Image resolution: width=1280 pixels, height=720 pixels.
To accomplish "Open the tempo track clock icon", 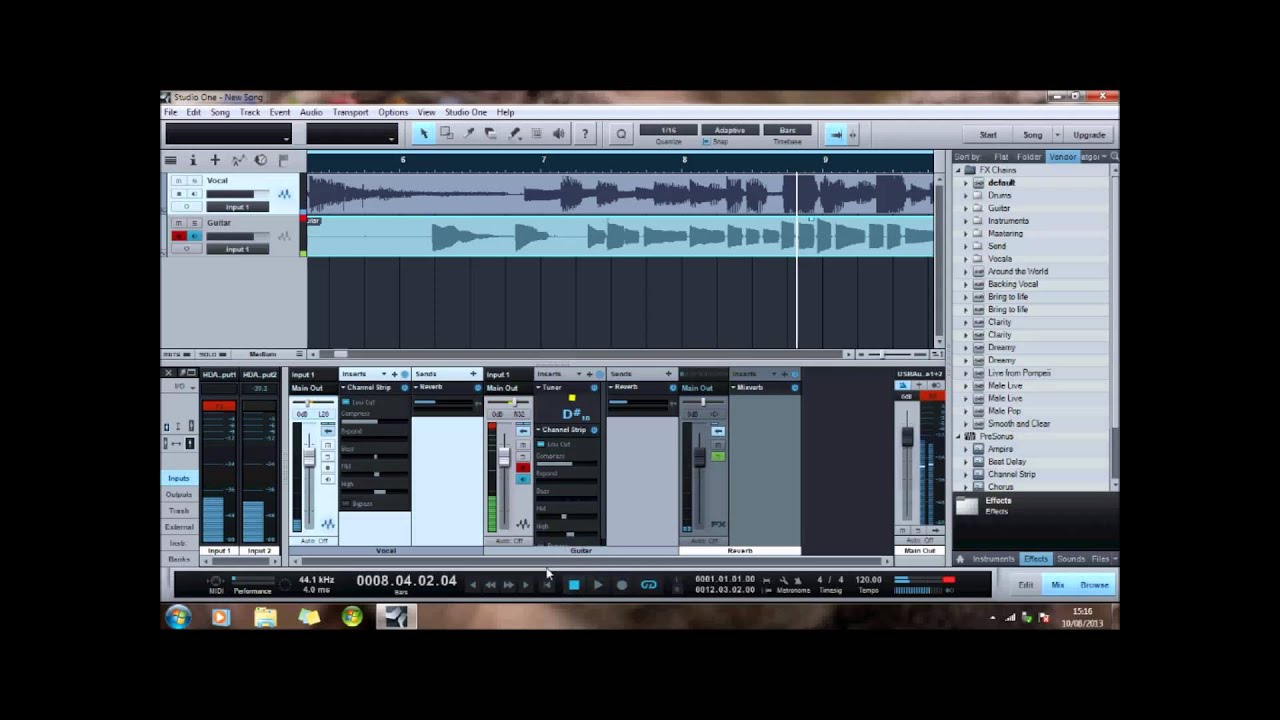I will (x=261, y=160).
